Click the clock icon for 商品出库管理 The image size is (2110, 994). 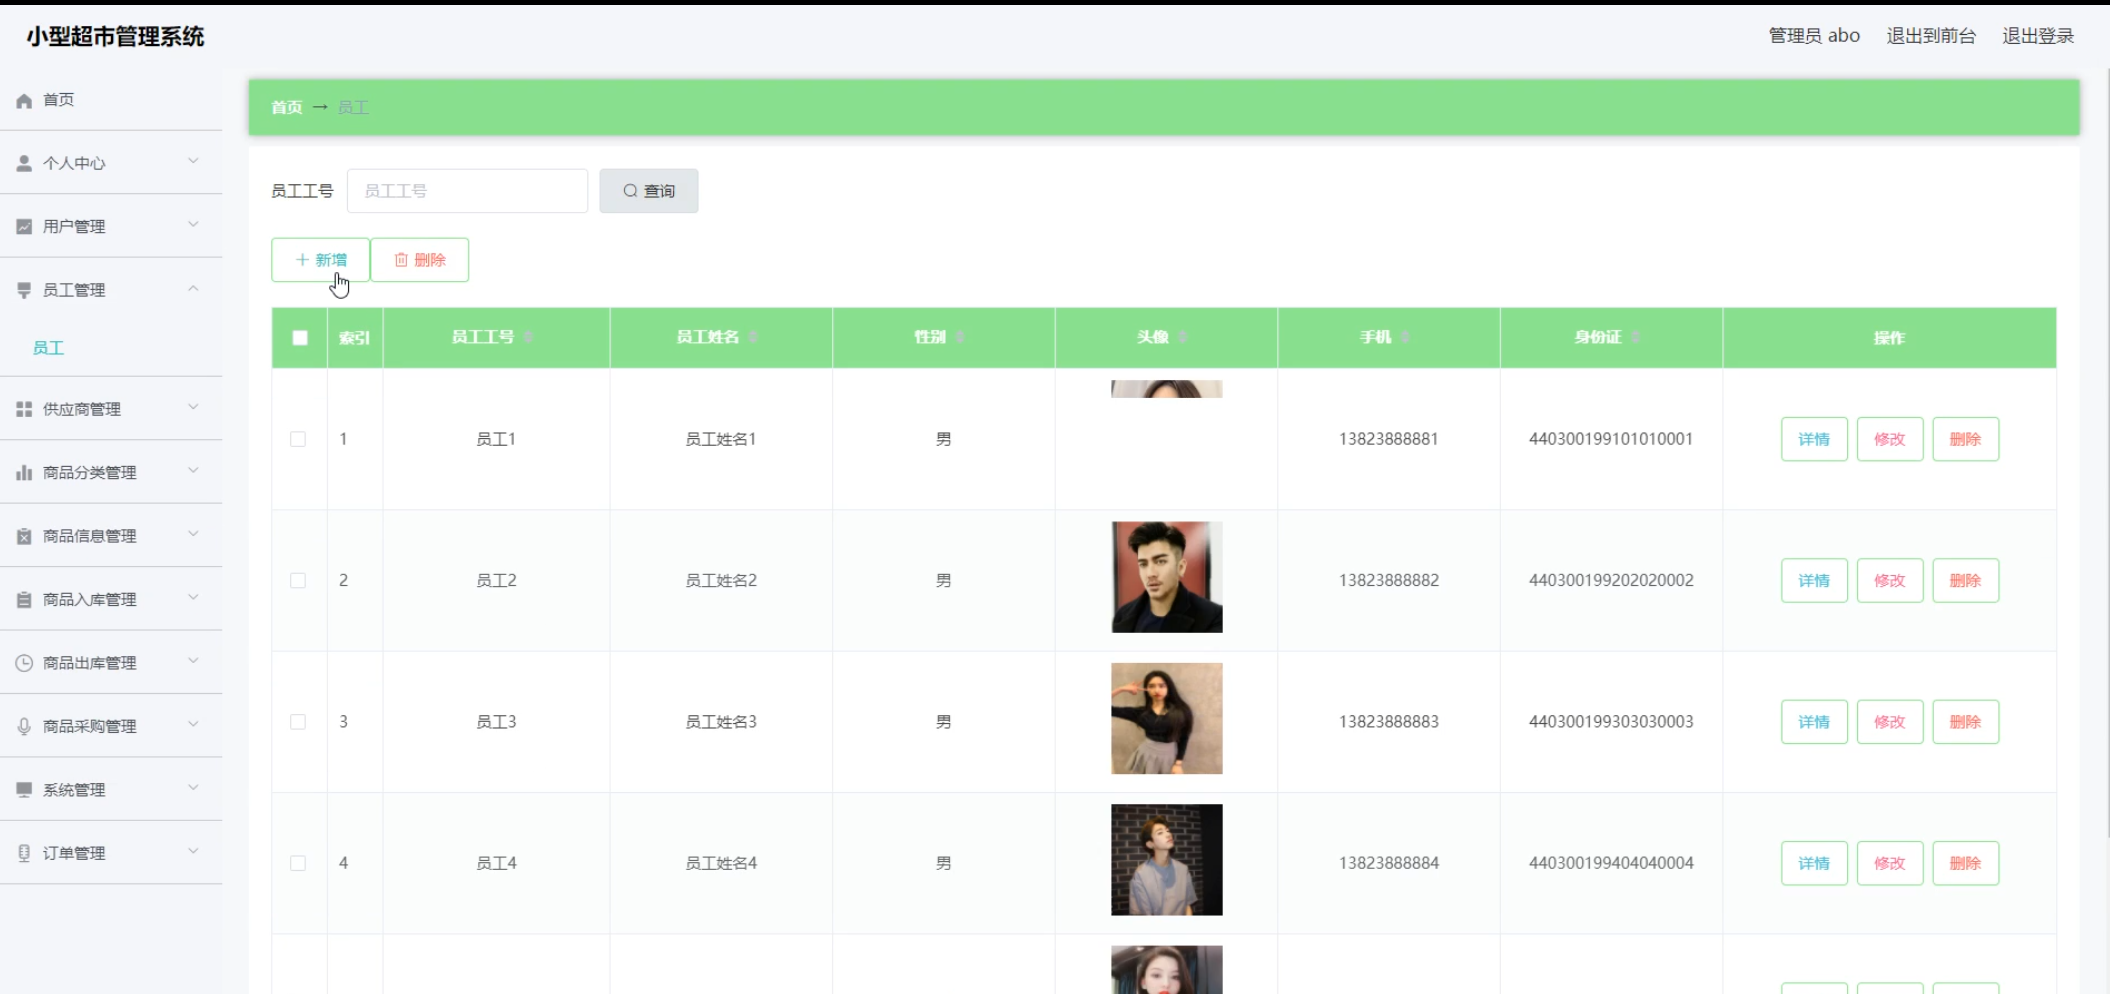tap(24, 663)
